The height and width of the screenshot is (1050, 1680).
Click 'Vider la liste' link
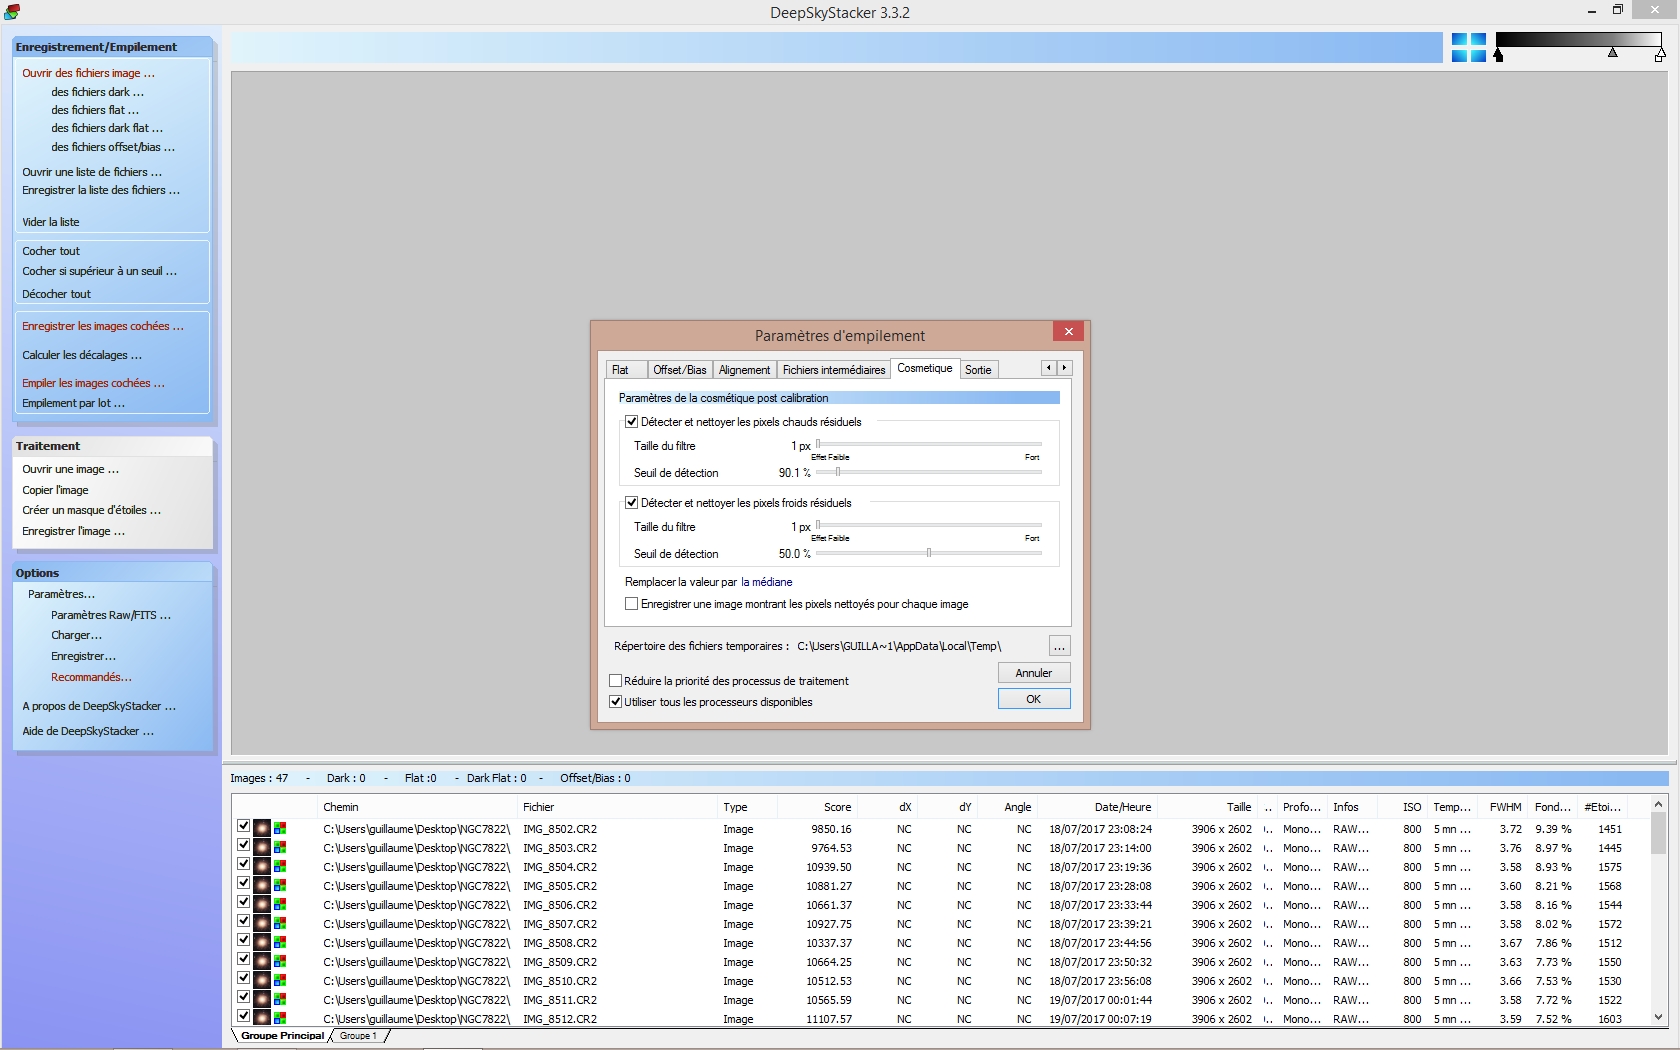pos(51,222)
